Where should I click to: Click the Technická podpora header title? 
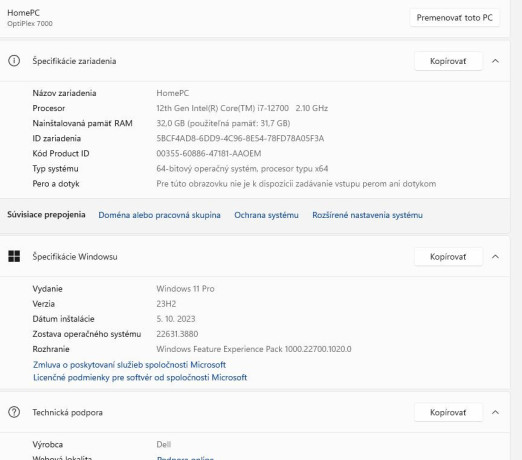tap(67, 412)
